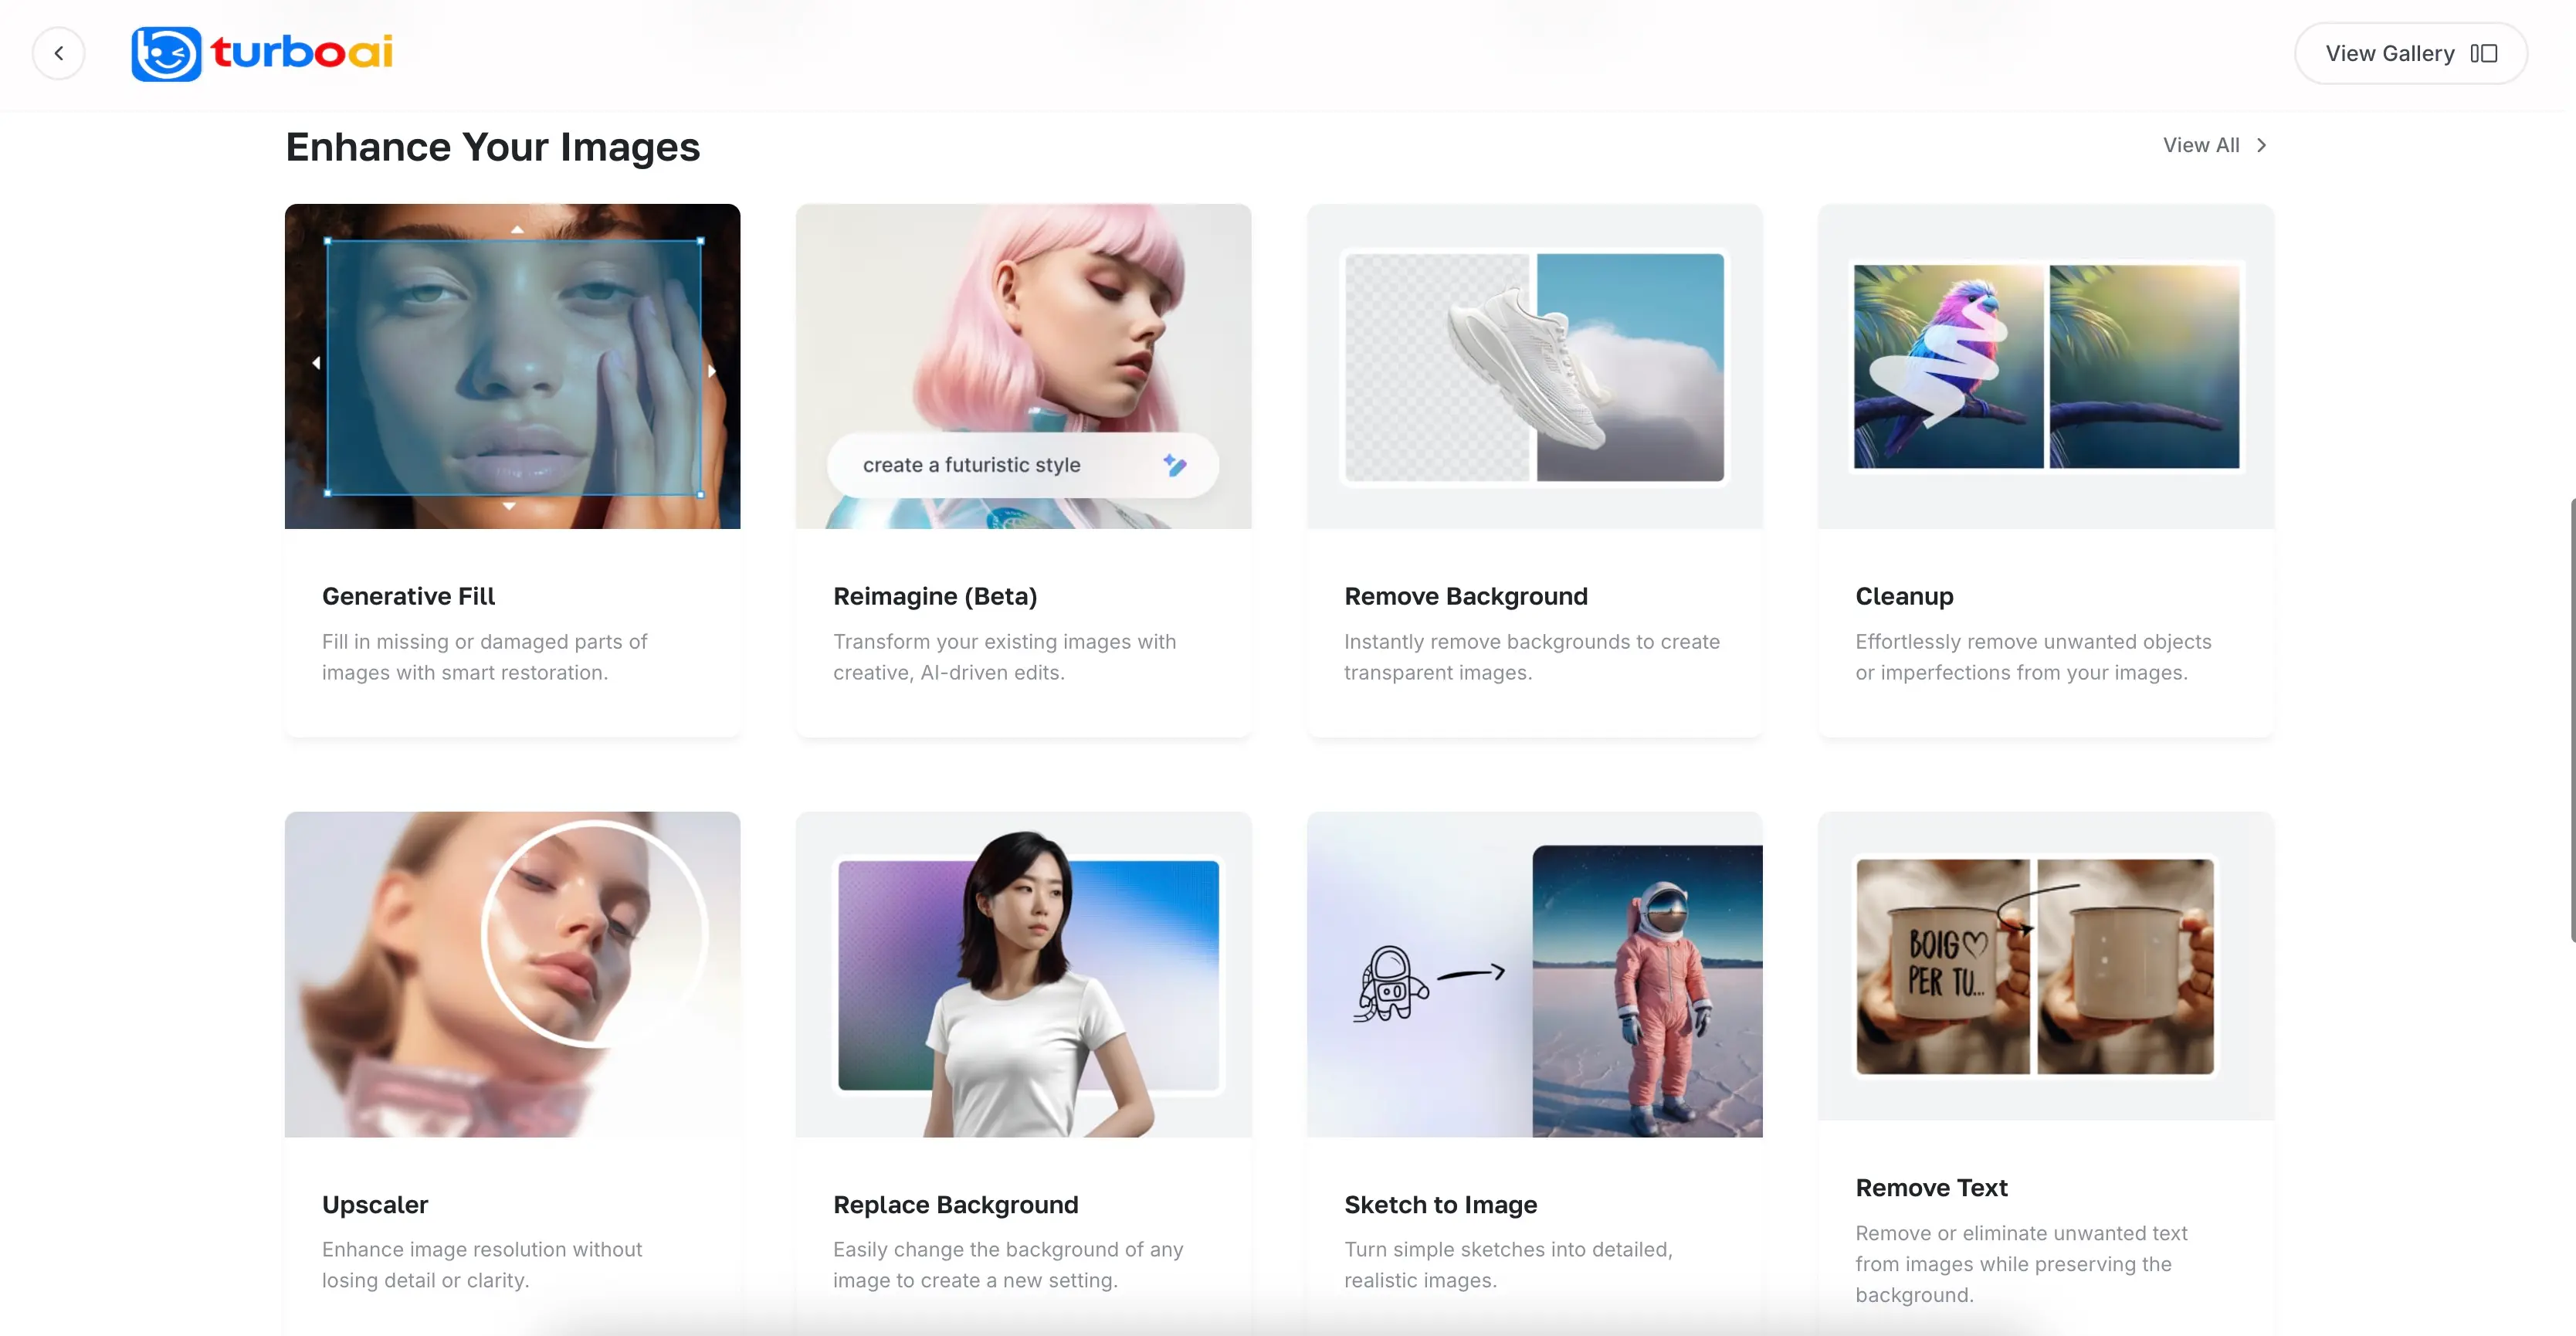Image resolution: width=2576 pixels, height=1336 pixels.
Task: Open the Generative Fill face thumbnail
Action: coord(512,366)
